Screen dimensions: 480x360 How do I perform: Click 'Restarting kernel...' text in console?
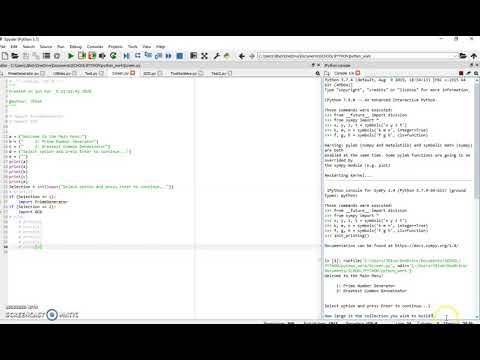348,175
